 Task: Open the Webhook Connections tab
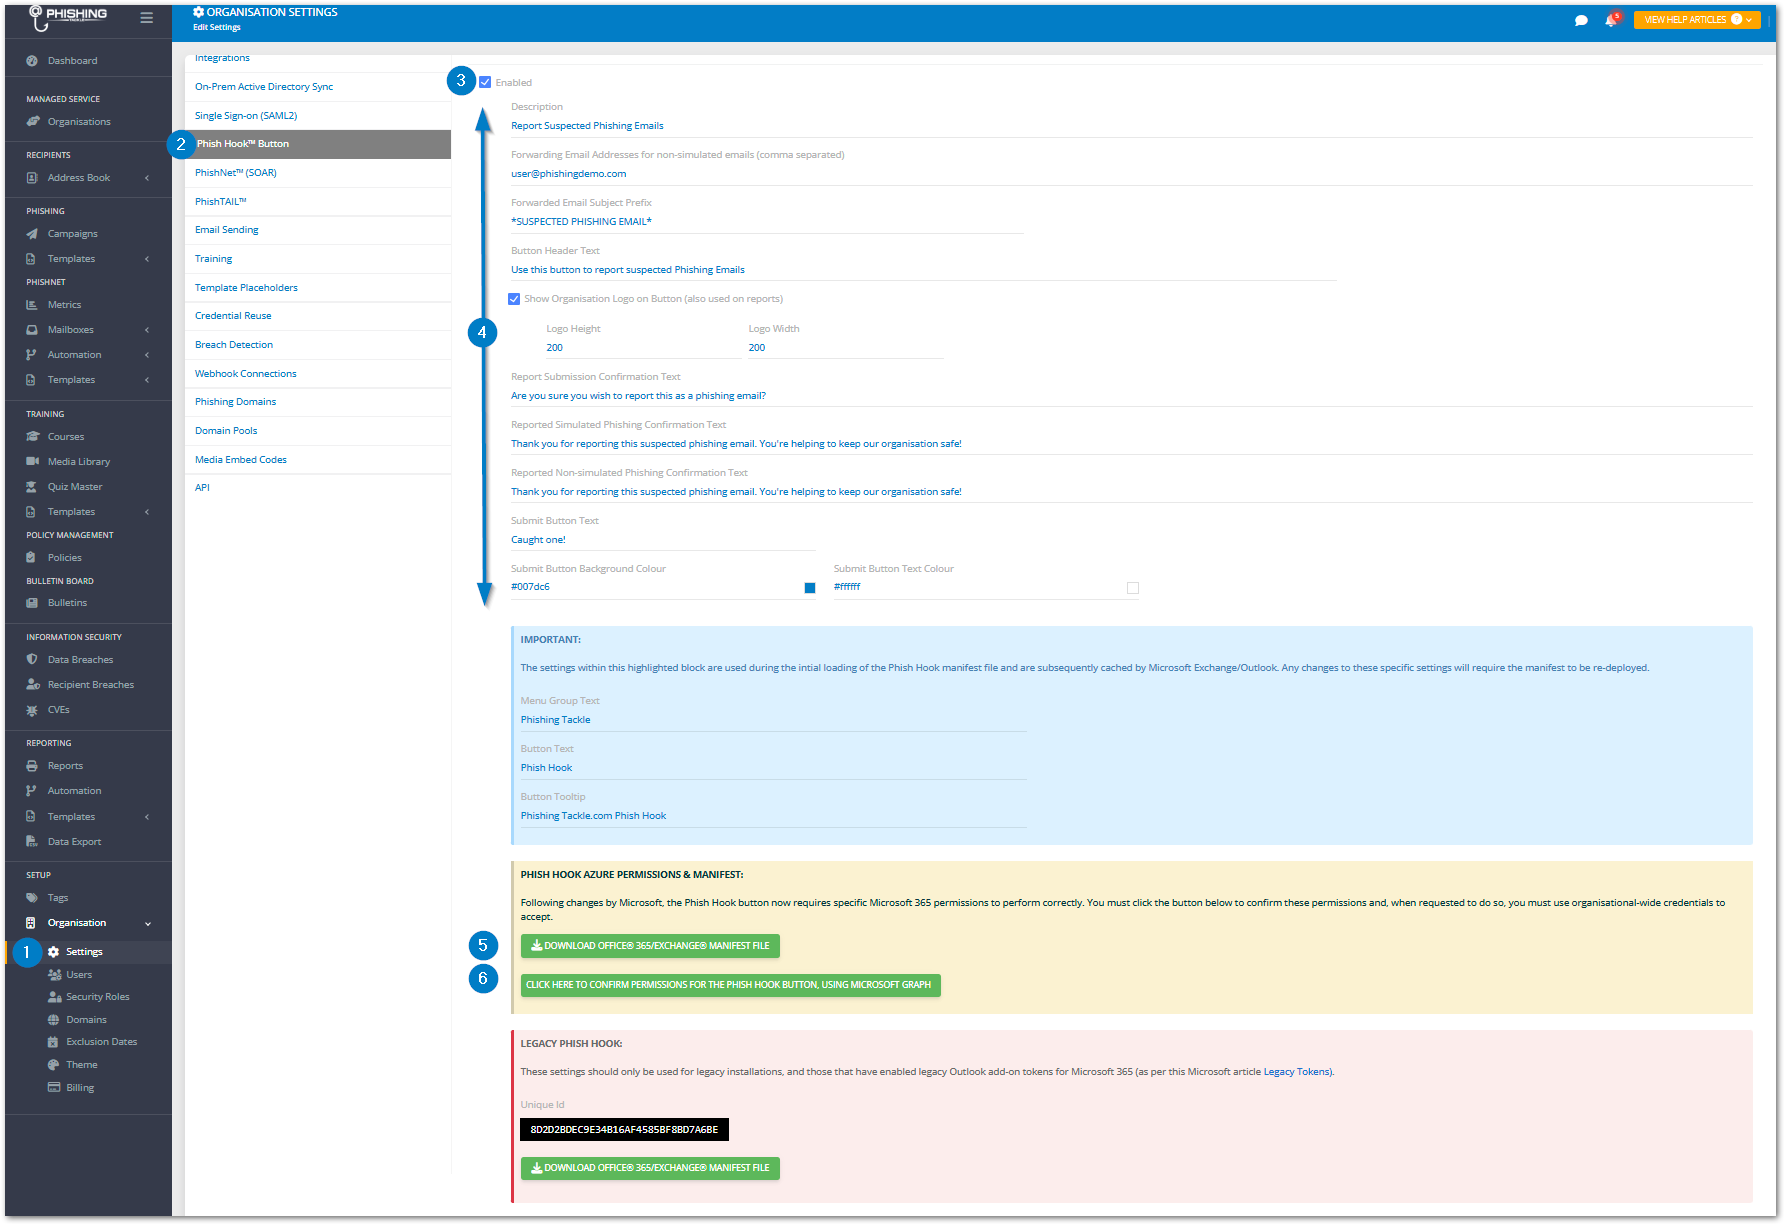318,374
